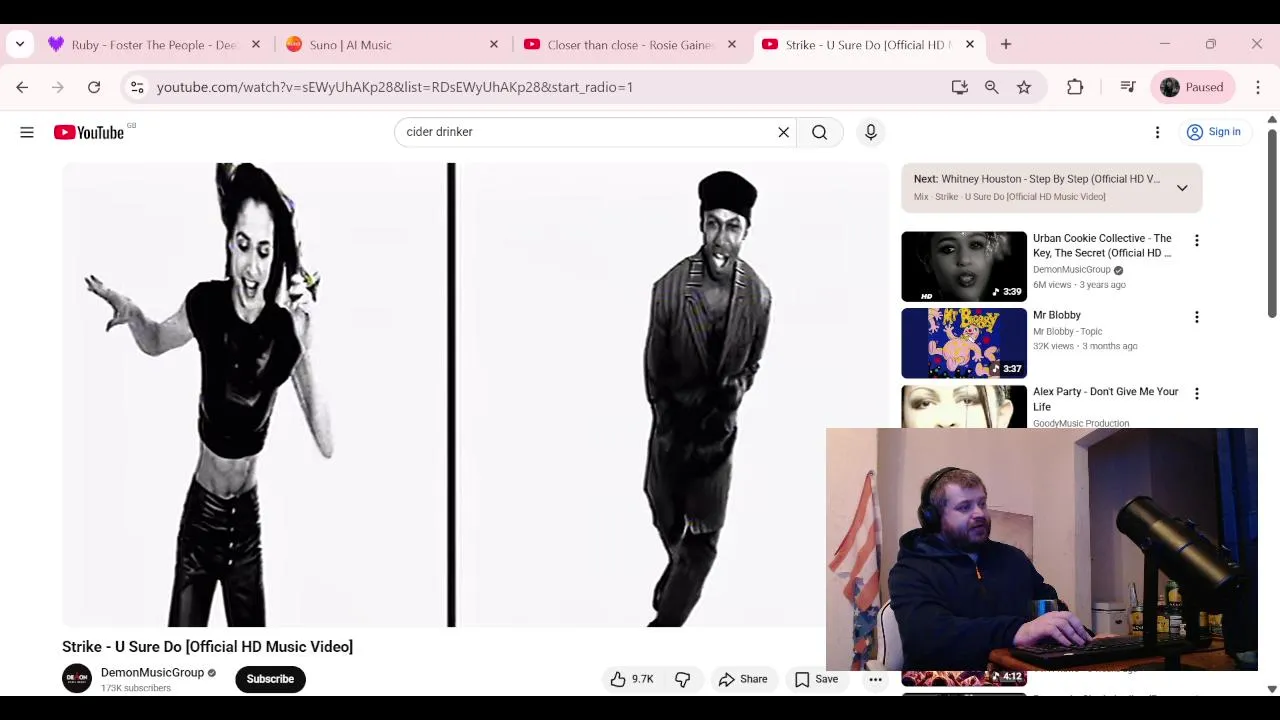1280x720 pixels.
Task: Share the Strike video
Action: coord(743,679)
